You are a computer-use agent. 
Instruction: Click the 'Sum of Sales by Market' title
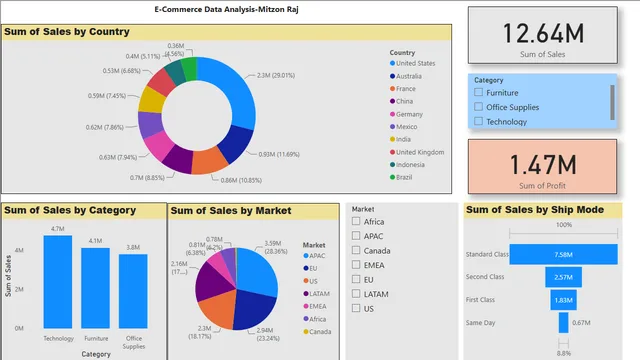coord(231,211)
